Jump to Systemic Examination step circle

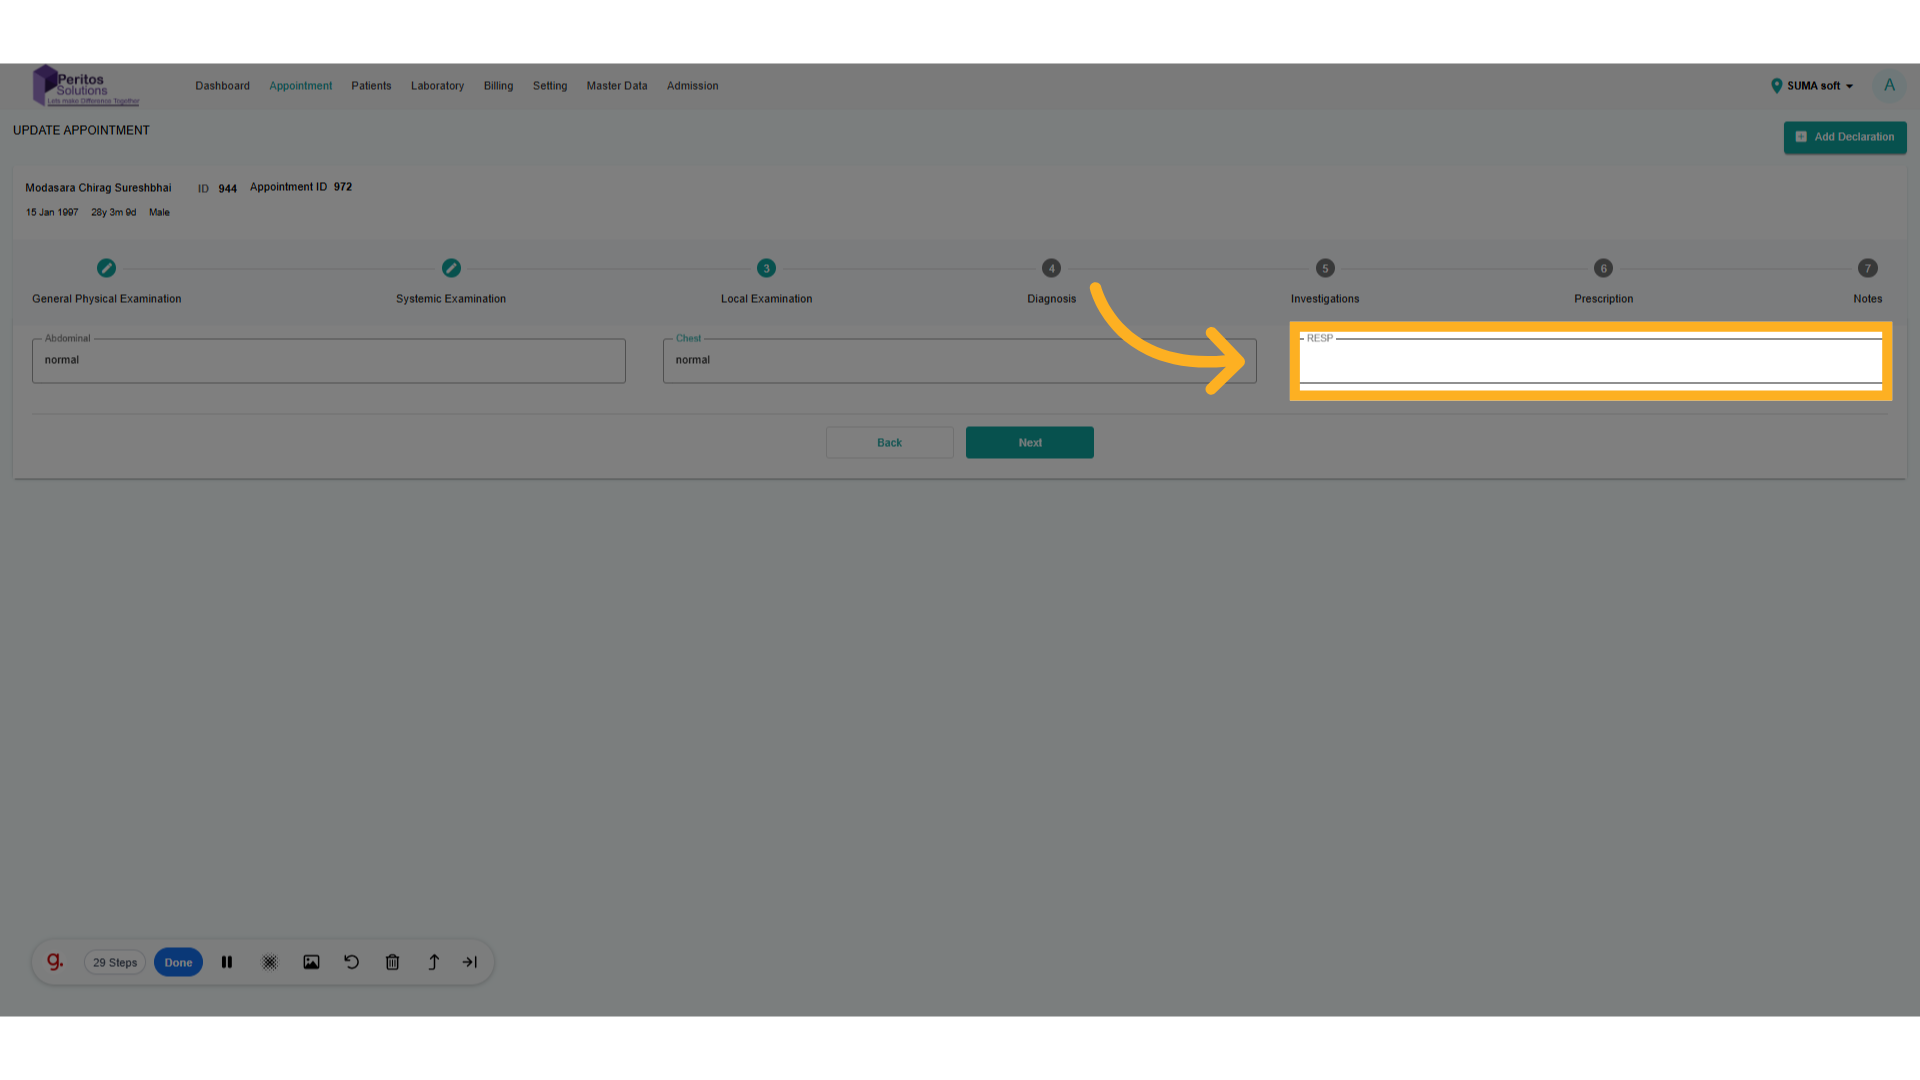pyautogui.click(x=451, y=268)
